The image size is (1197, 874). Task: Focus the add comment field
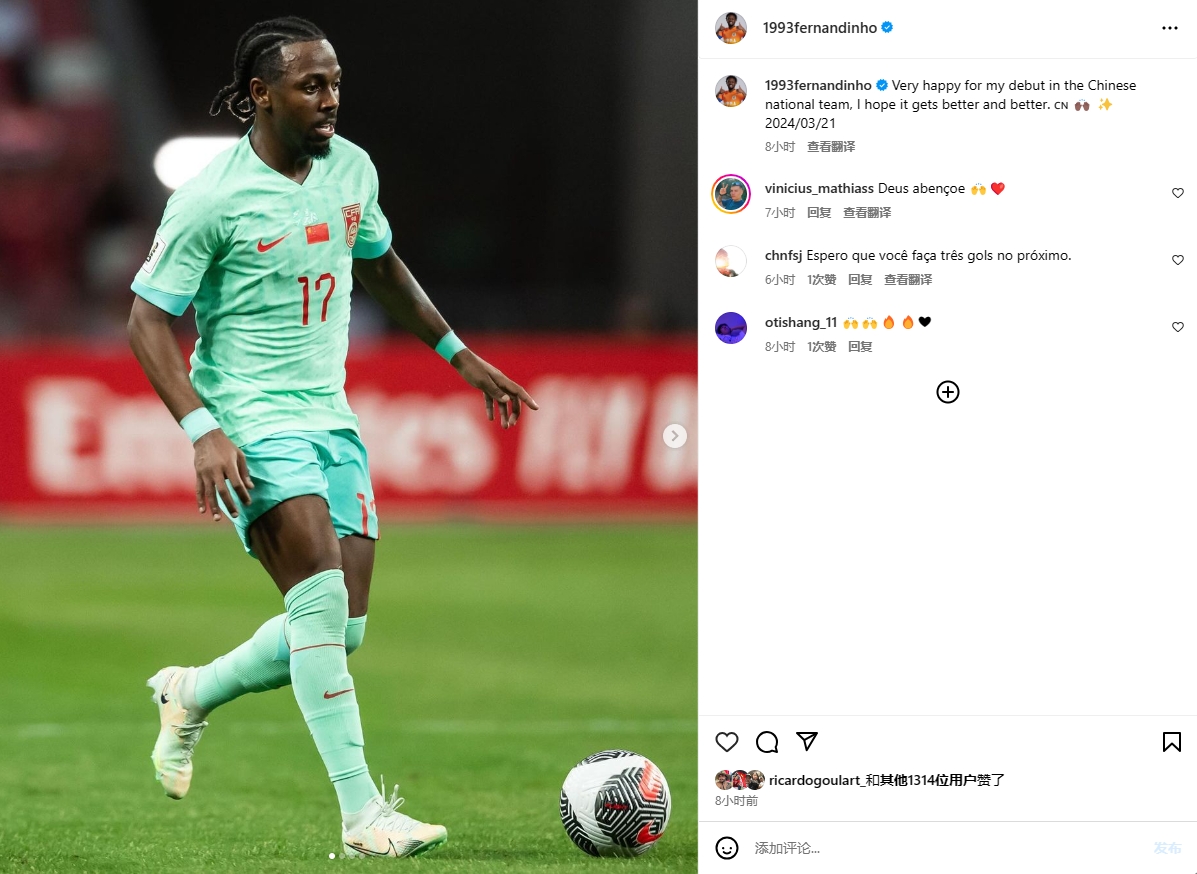[x=947, y=848]
